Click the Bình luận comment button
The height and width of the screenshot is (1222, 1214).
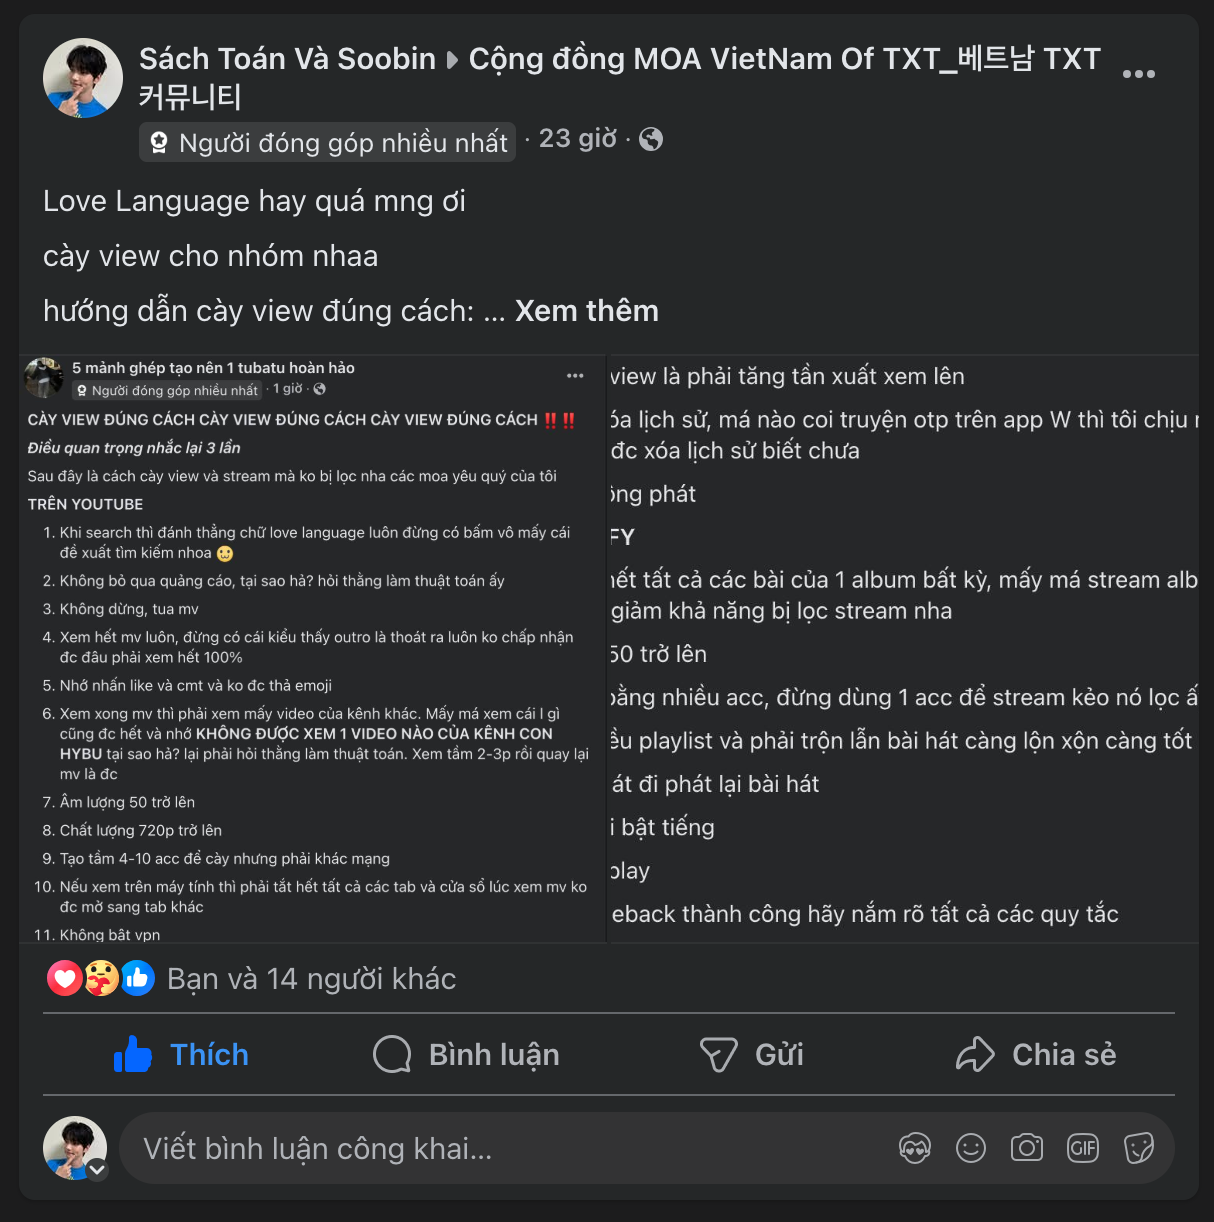(466, 1055)
